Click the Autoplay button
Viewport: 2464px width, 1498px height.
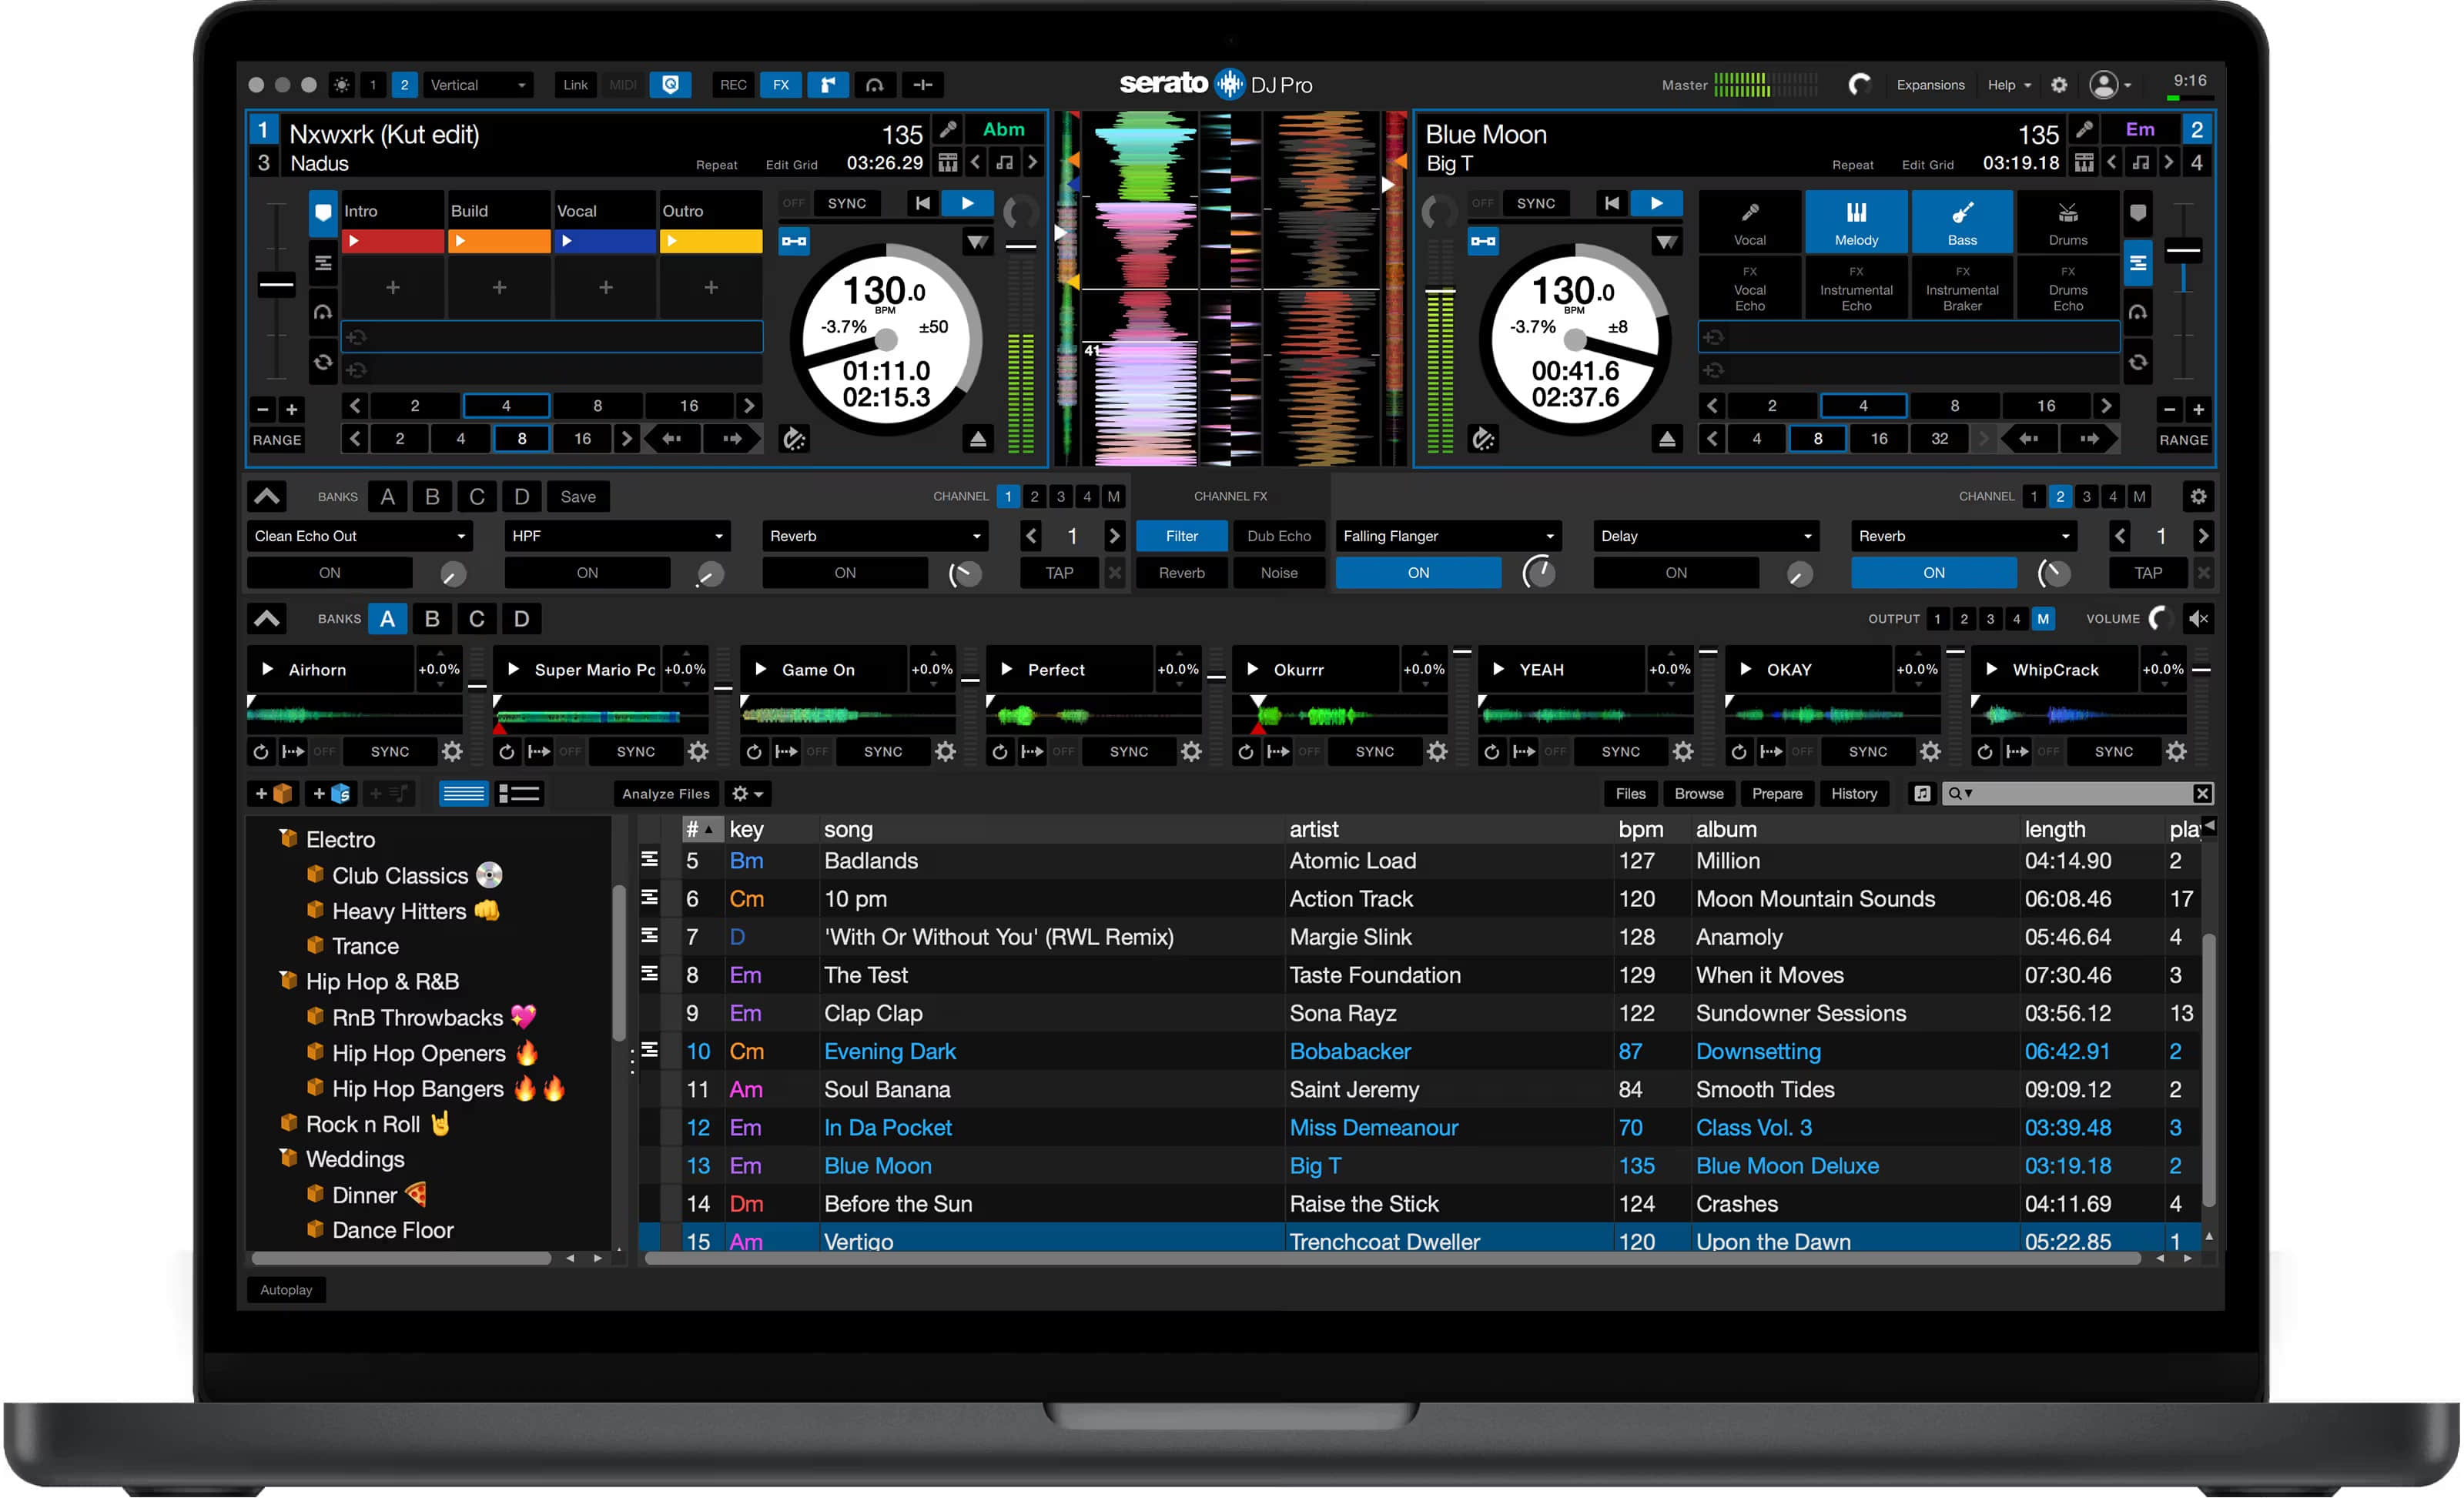286,1290
